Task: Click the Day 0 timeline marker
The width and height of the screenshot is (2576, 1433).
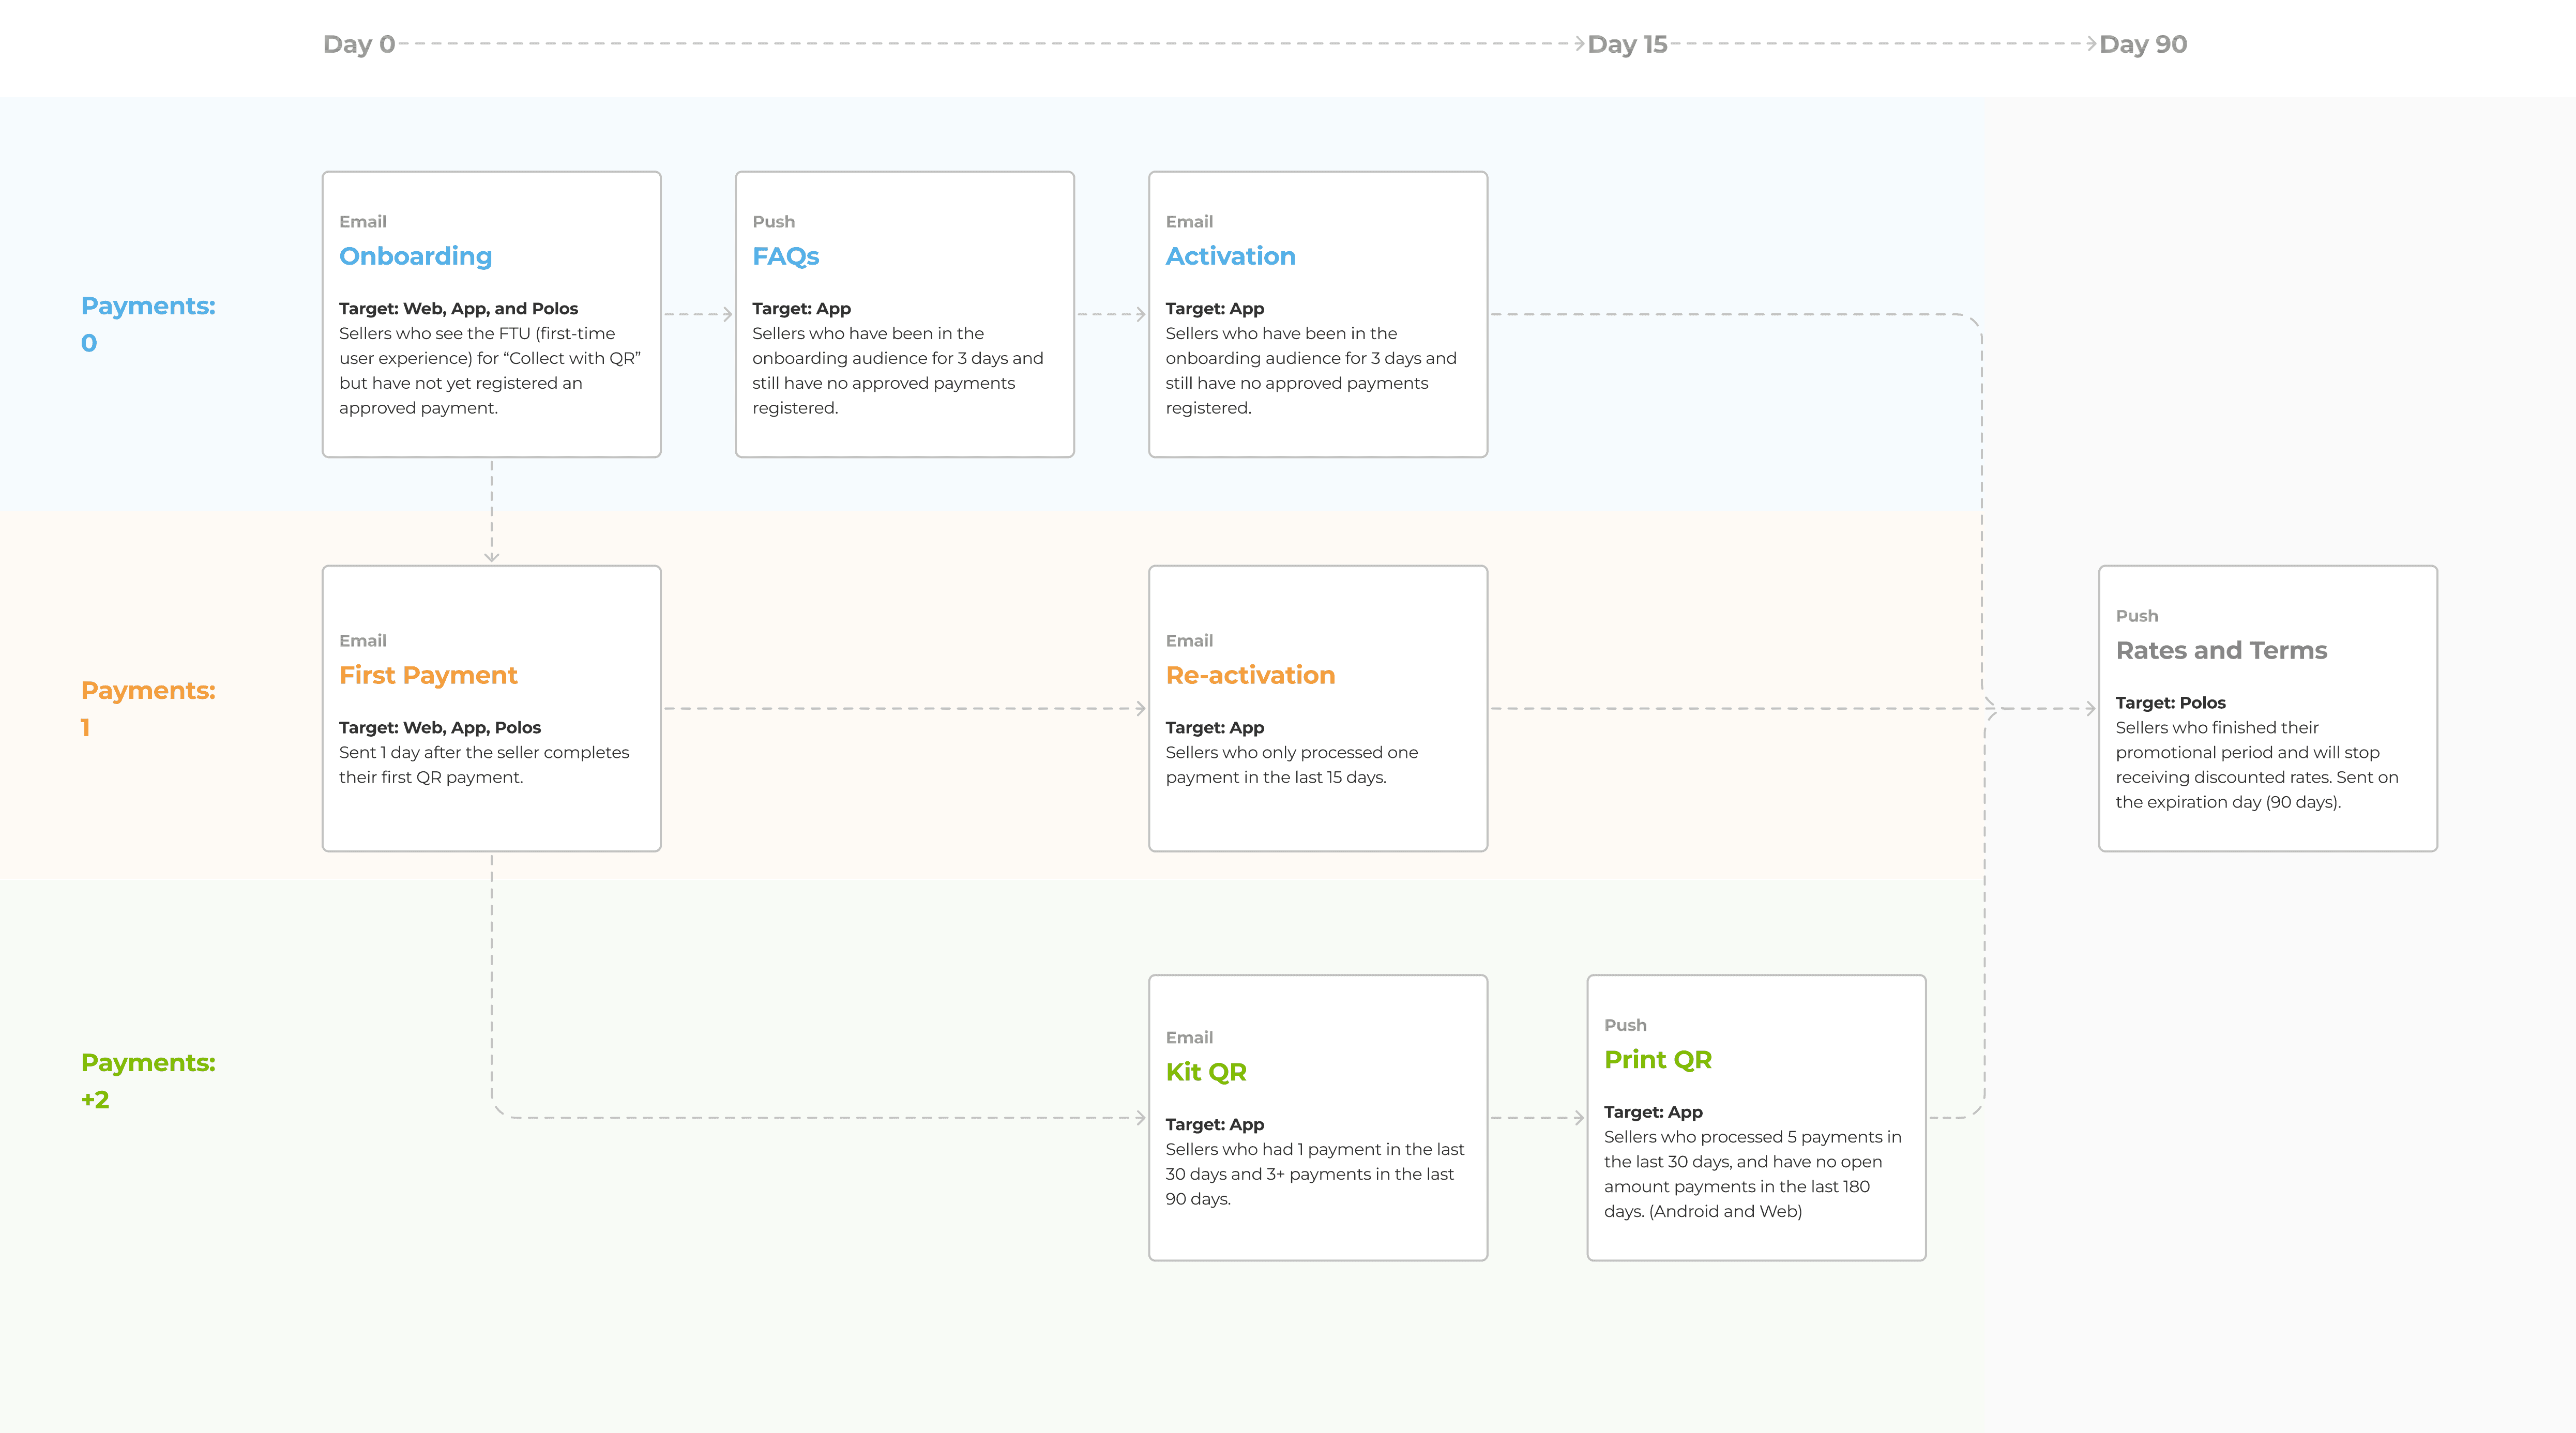Action: point(359,44)
